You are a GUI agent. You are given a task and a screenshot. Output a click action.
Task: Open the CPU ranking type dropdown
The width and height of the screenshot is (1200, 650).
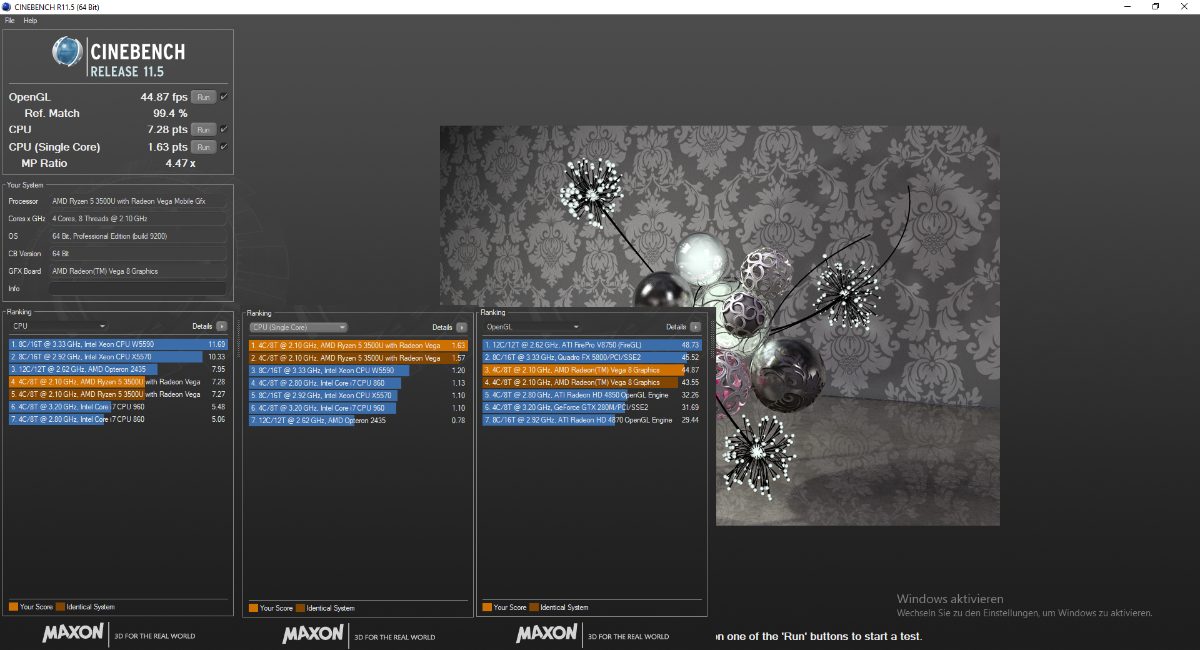[58, 326]
